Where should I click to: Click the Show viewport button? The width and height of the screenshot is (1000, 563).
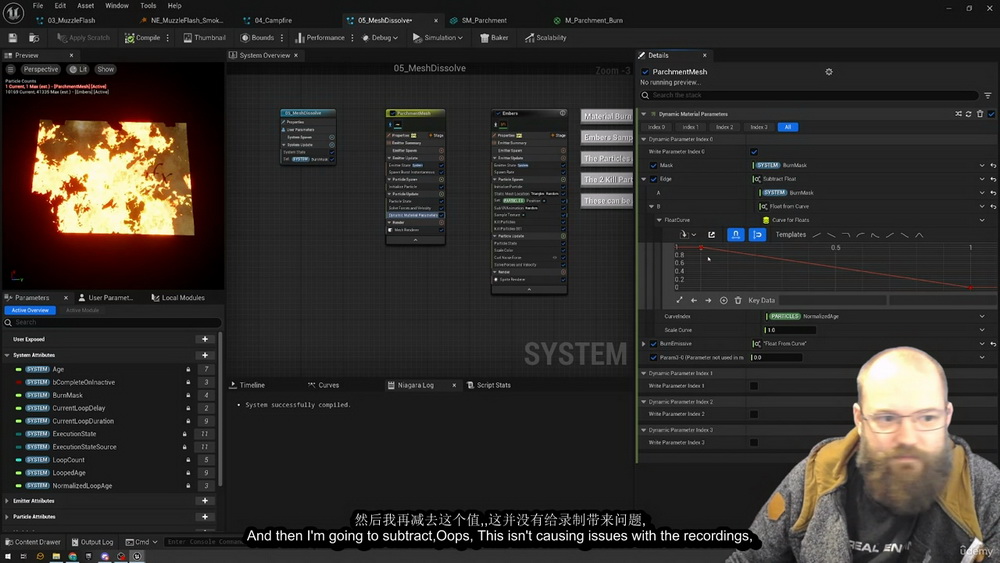point(105,69)
